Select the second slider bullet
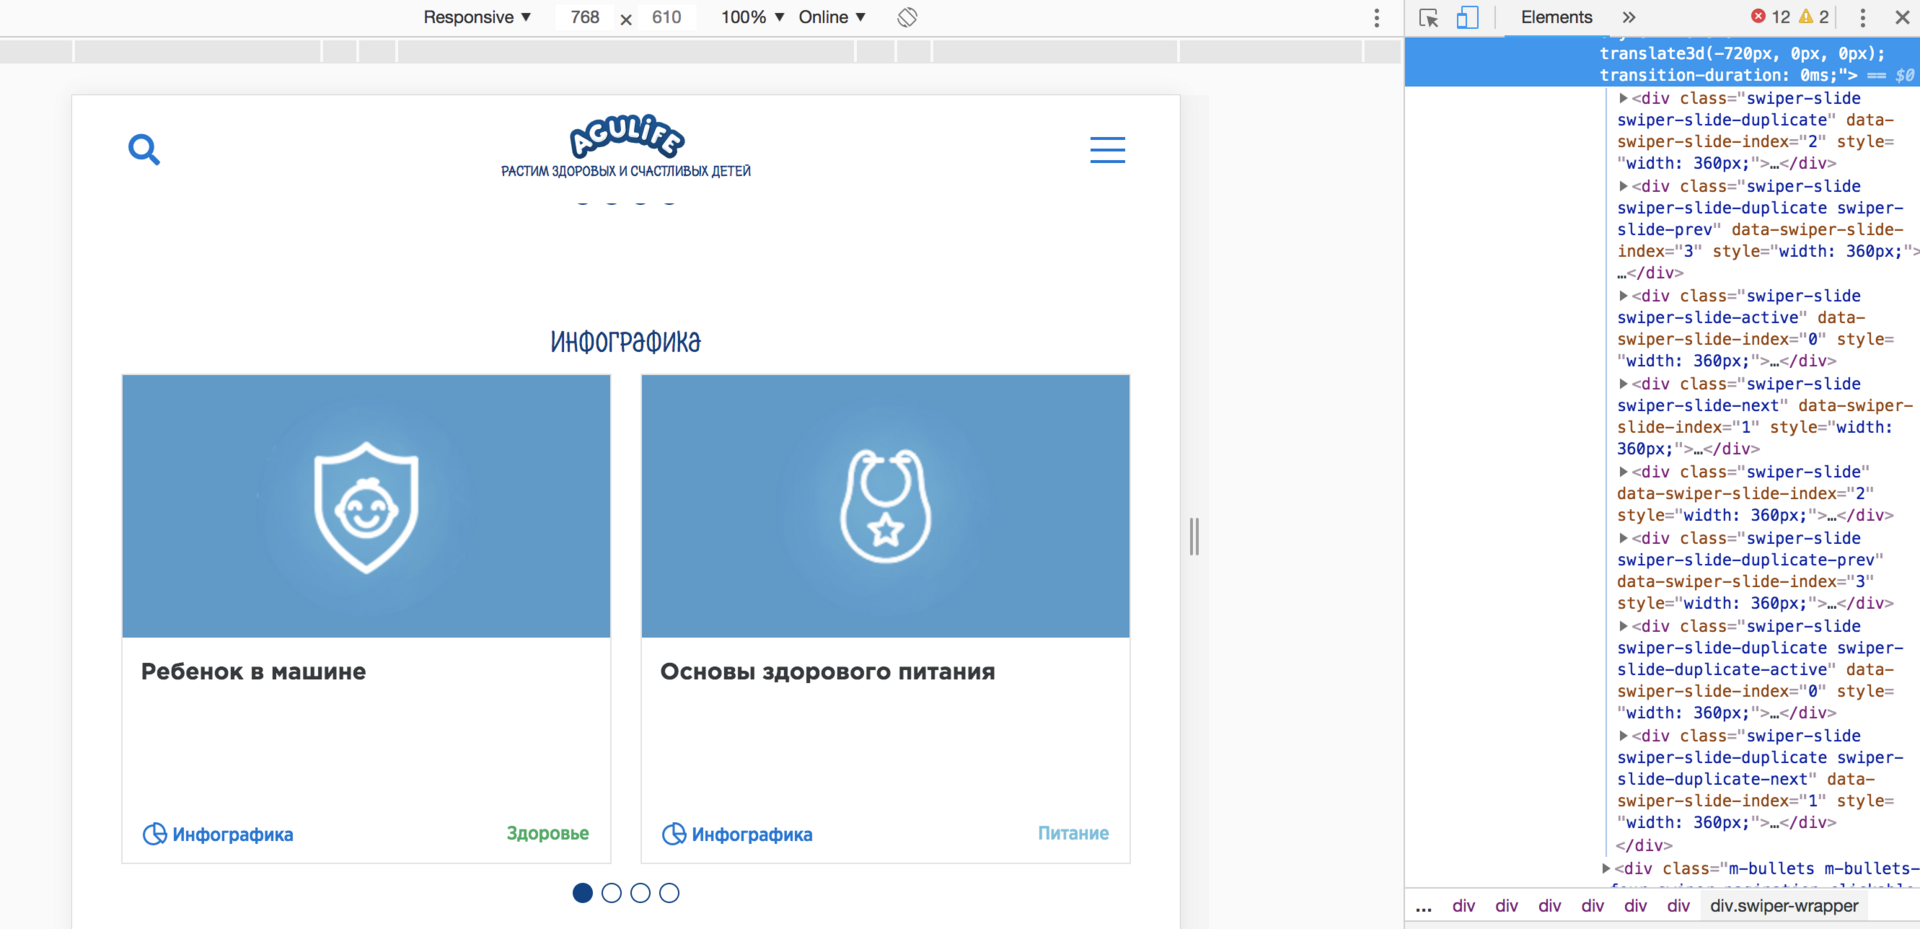 click(x=612, y=893)
